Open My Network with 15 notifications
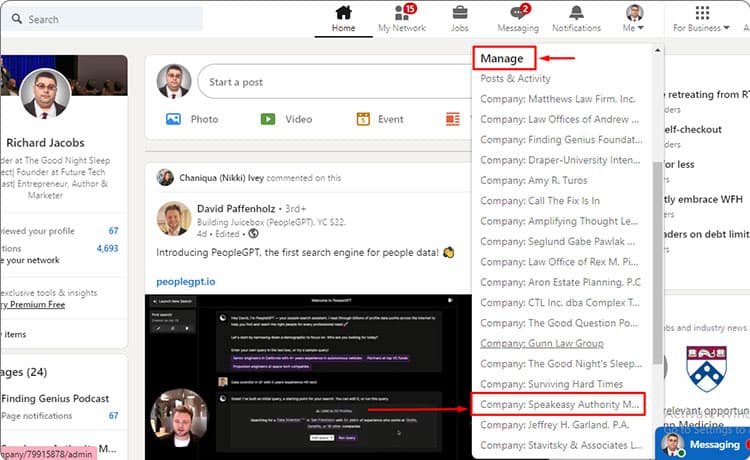The width and height of the screenshot is (750, 460). tap(402, 18)
